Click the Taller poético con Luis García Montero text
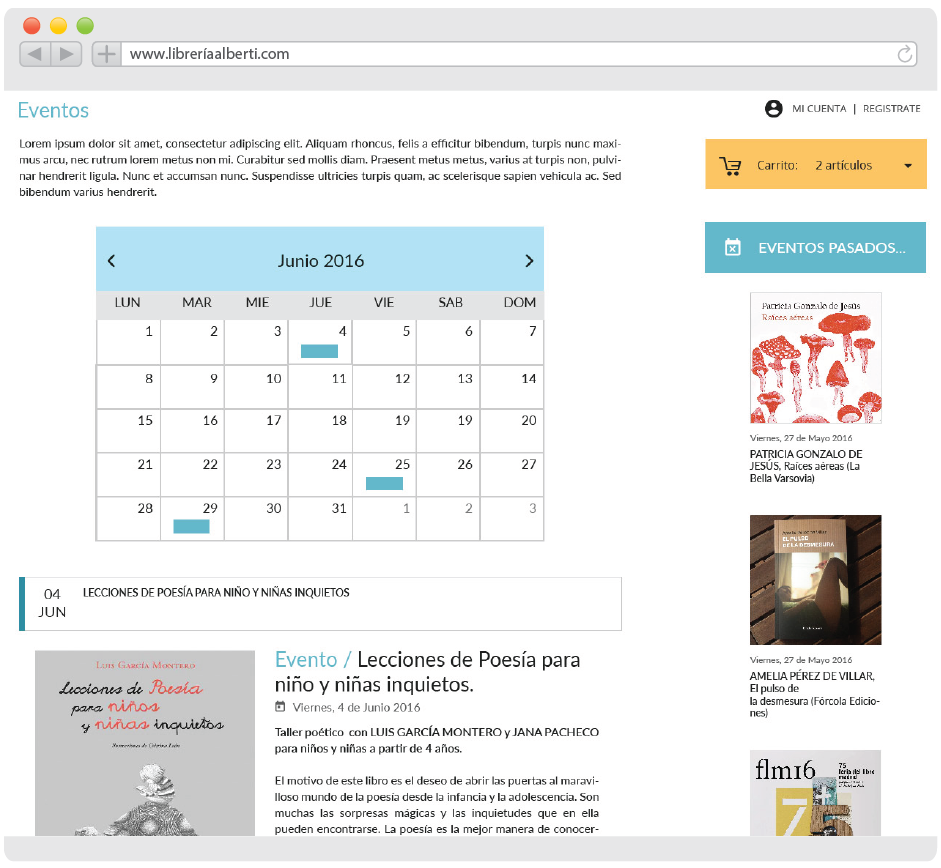 (x=437, y=740)
